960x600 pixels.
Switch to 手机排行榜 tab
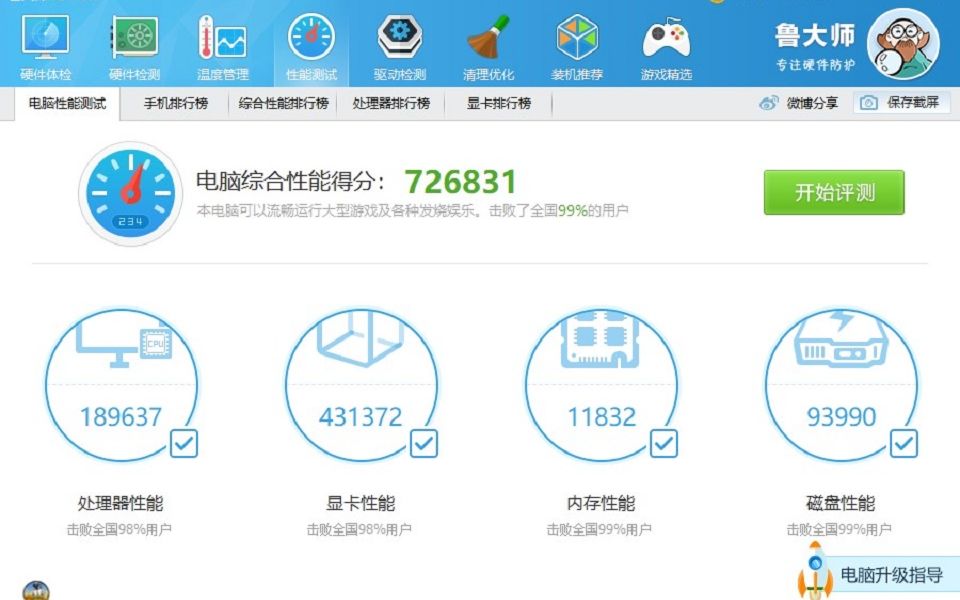pyautogui.click(x=176, y=103)
